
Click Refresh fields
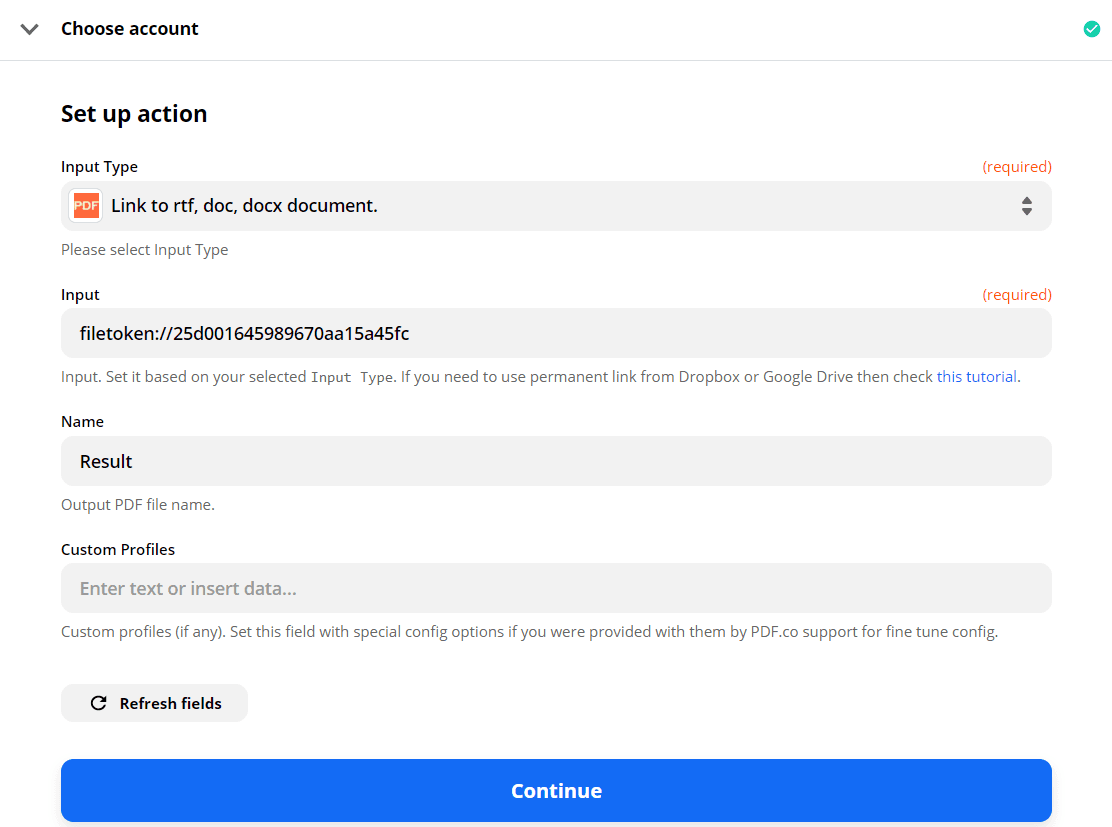(x=154, y=703)
